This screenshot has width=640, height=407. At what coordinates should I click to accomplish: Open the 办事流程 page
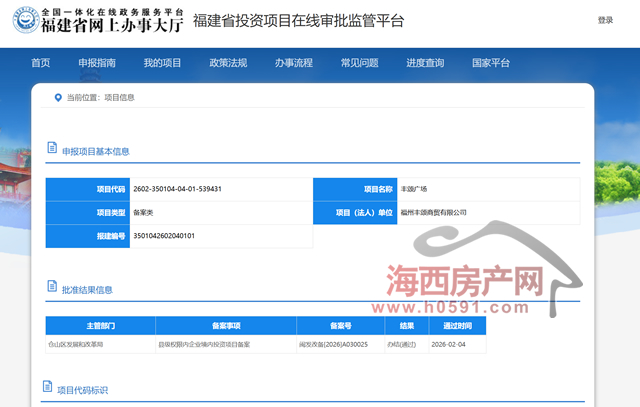pyautogui.click(x=294, y=63)
